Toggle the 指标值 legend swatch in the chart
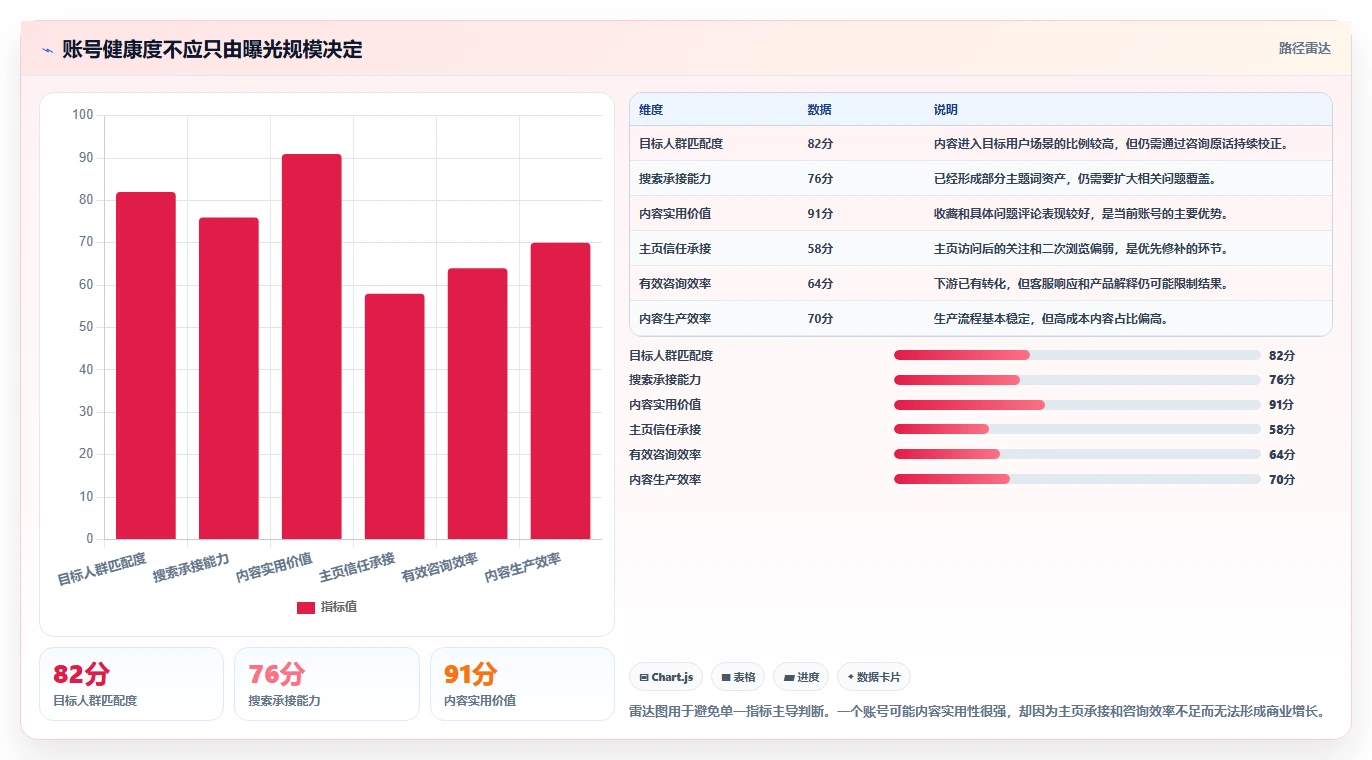The height and width of the screenshot is (760, 1372). click(x=306, y=608)
